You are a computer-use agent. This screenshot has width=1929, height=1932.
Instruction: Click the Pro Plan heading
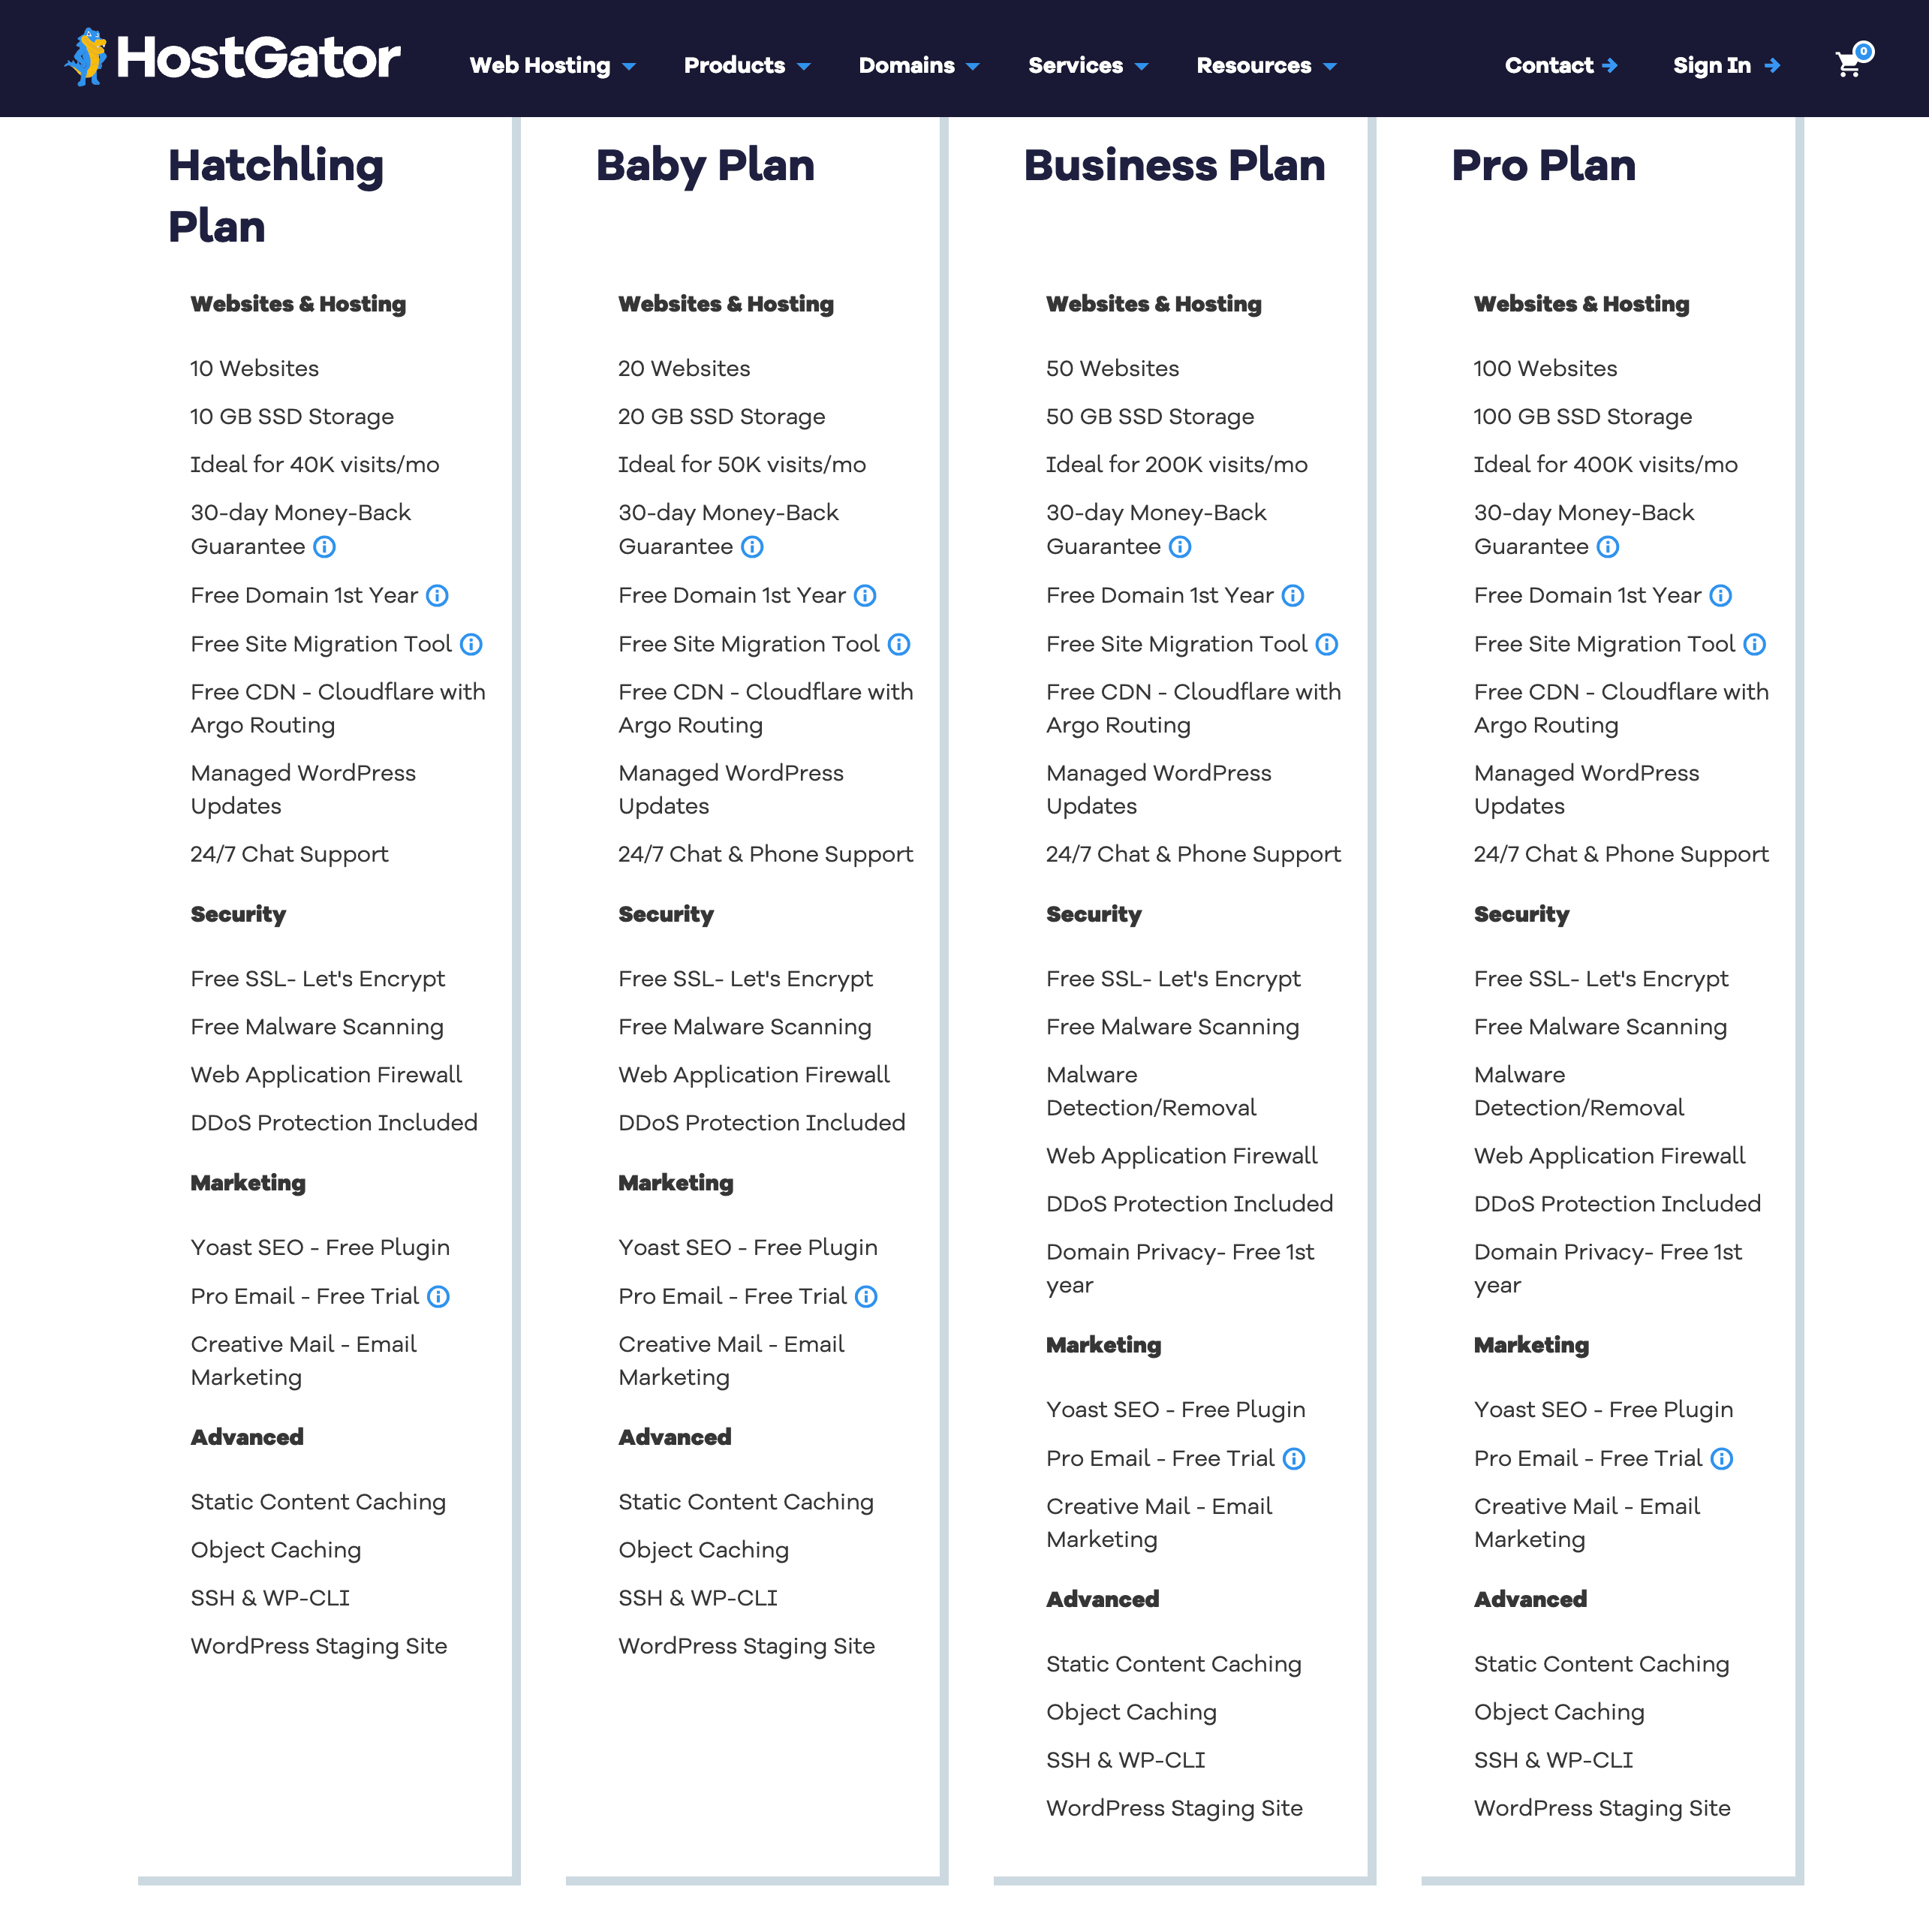click(1543, 166)
